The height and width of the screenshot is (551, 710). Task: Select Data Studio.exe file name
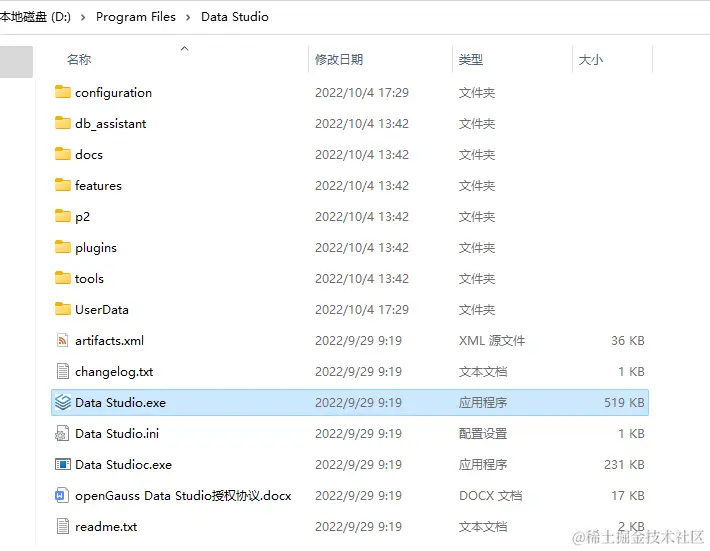tap(120, 402)
